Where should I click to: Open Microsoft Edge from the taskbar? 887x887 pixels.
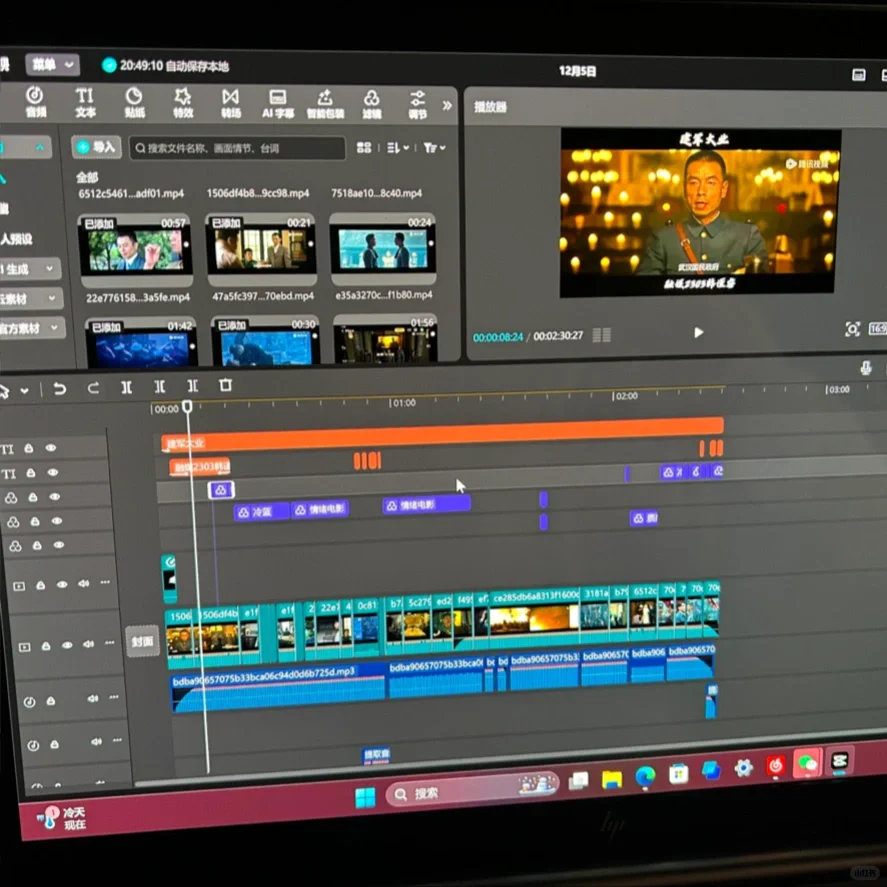tap(645, 776)
